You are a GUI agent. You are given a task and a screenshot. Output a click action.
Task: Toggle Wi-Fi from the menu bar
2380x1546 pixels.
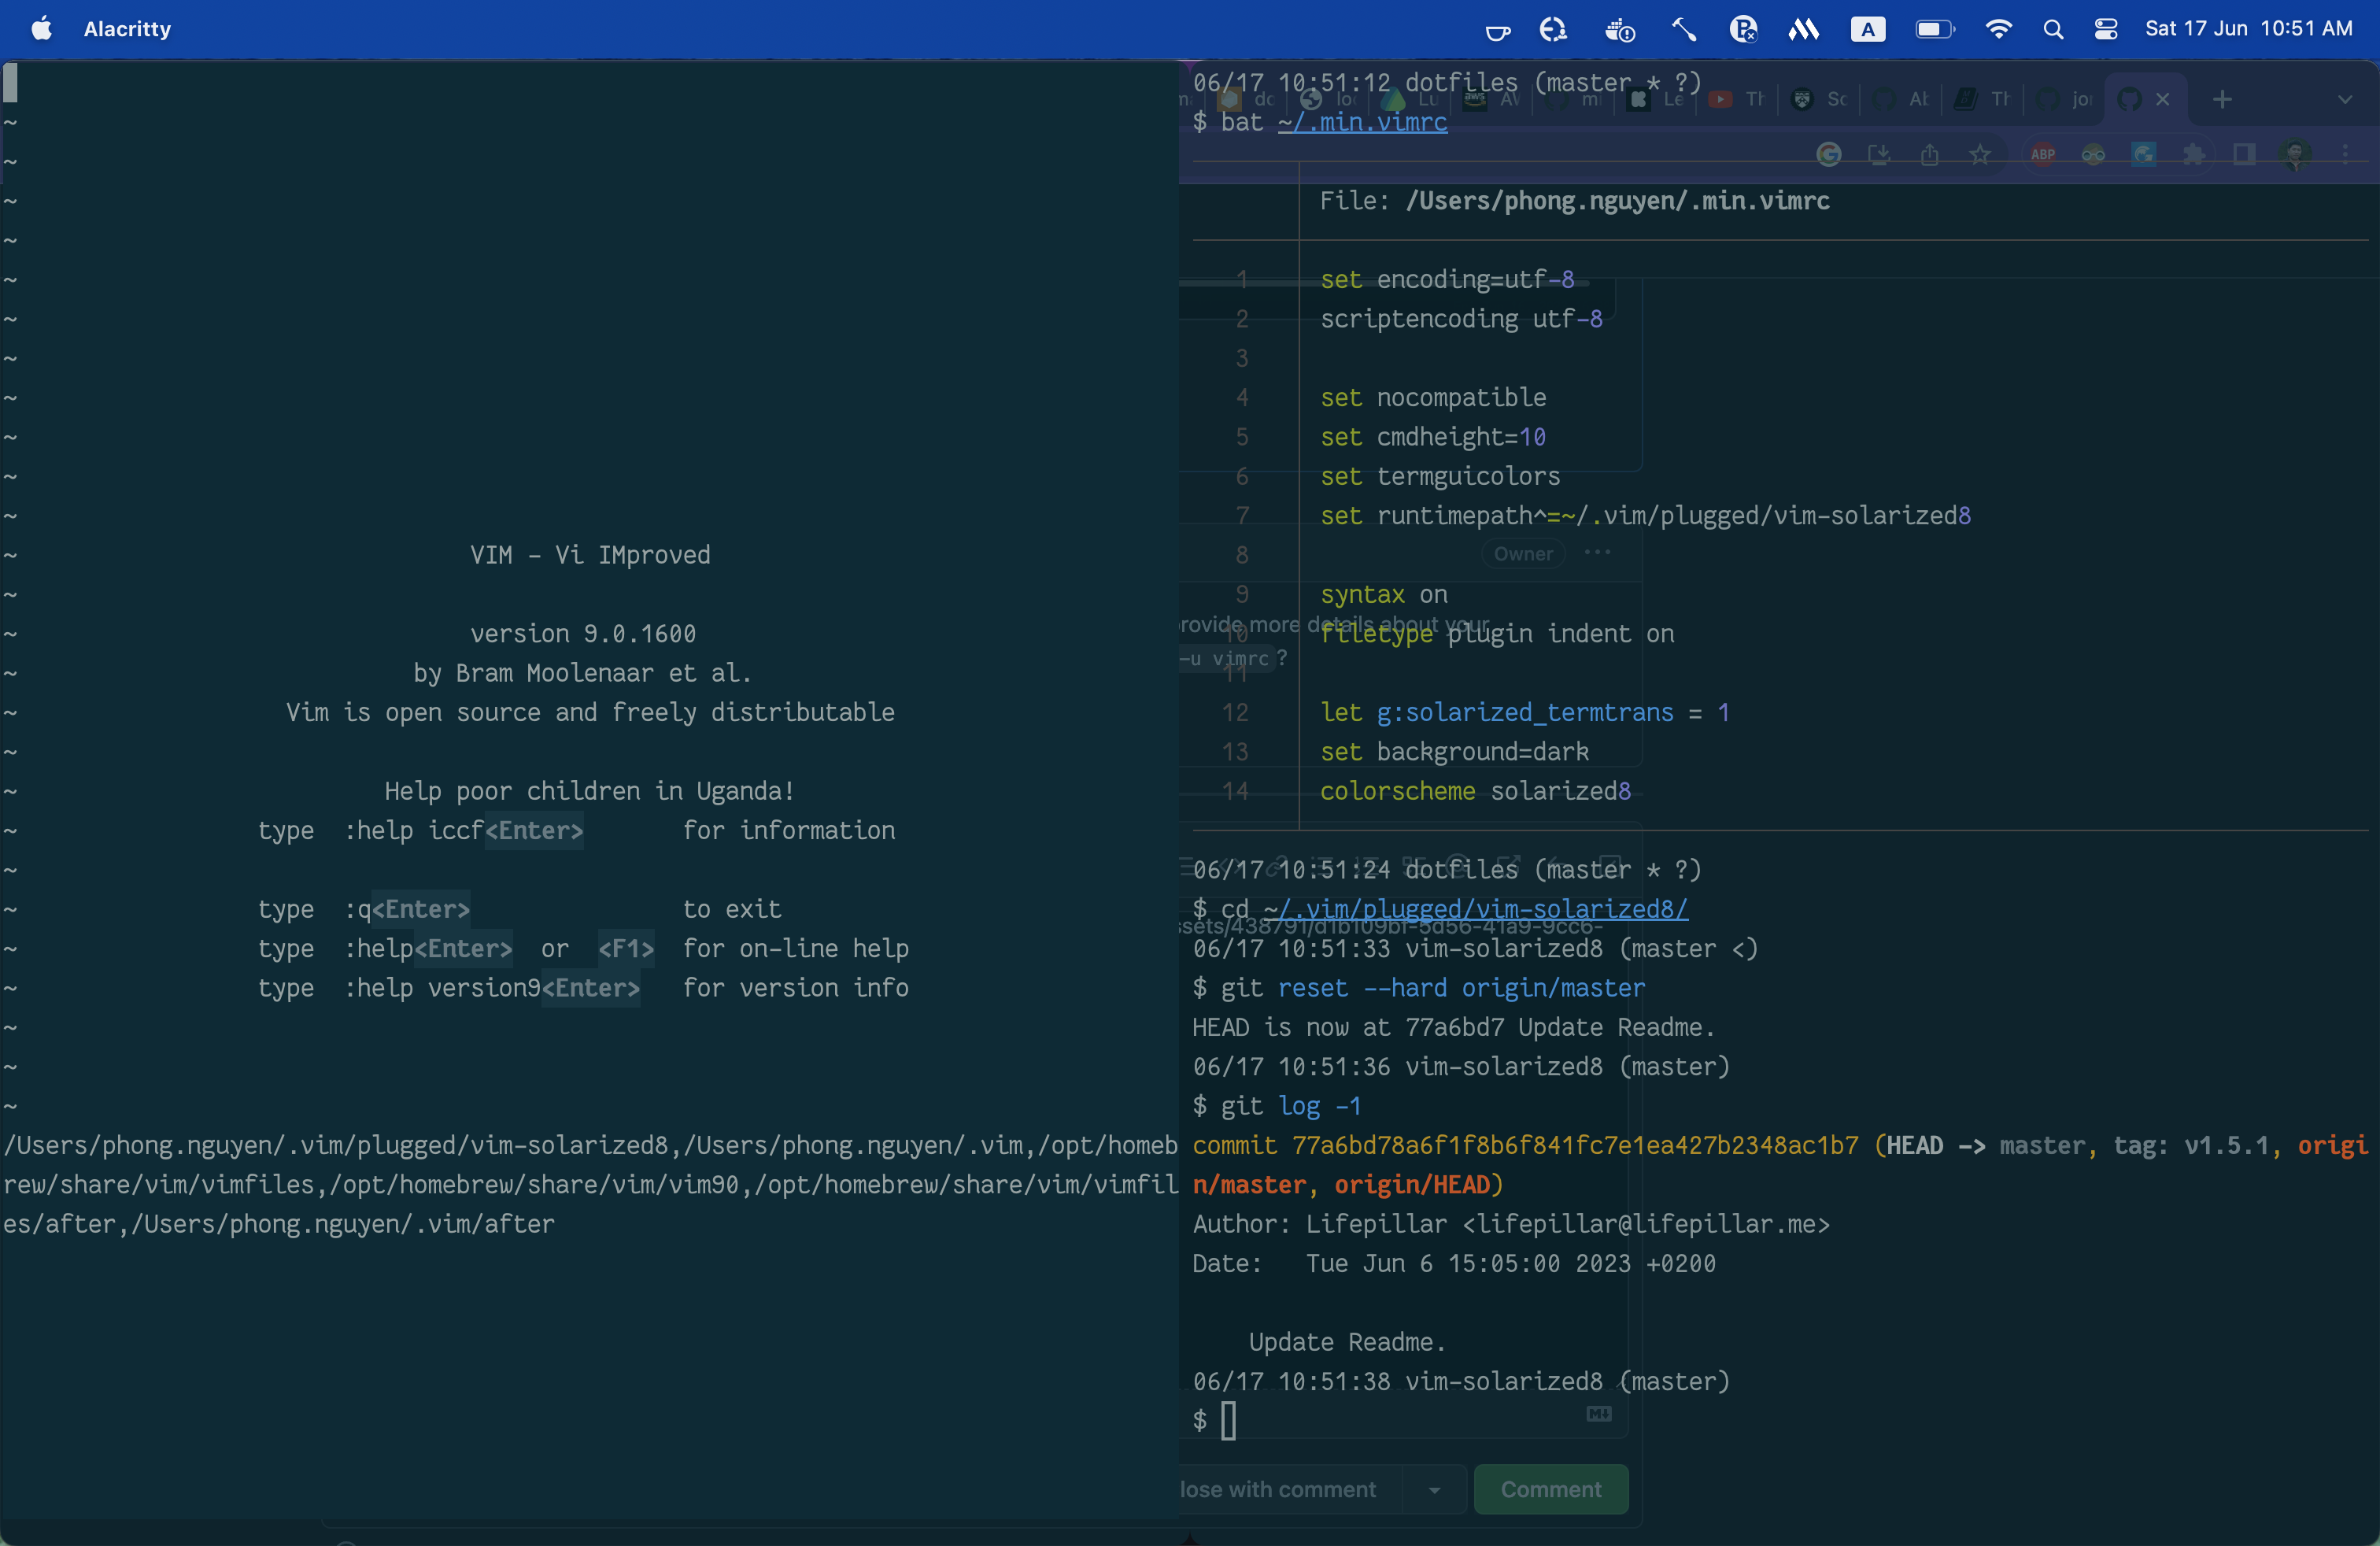coord(1998,29)
